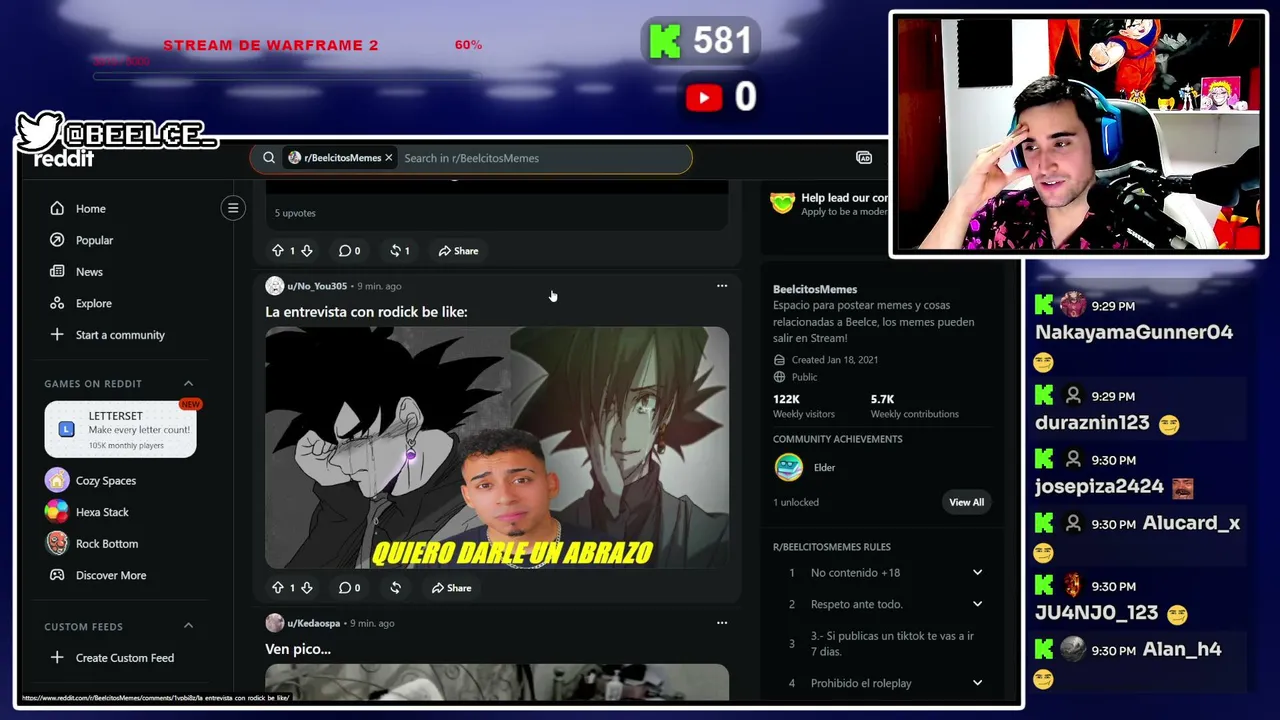Open the Letterset game card

120,429
